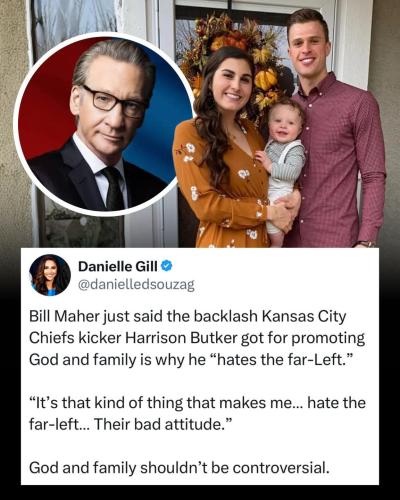Click the blue verified checkmark badge

(x=167, y=266)
